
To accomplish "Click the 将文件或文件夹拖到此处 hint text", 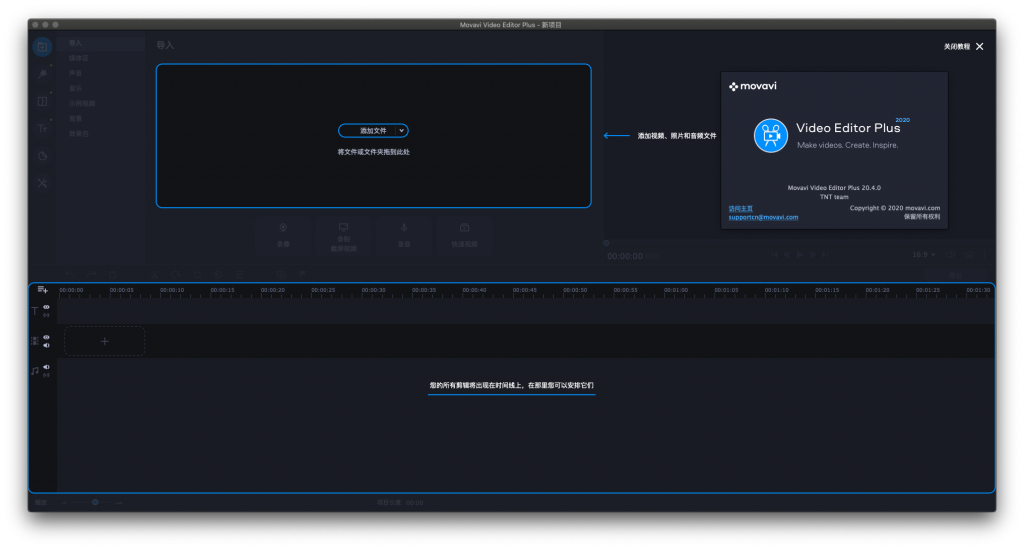I will coord(374,152).
